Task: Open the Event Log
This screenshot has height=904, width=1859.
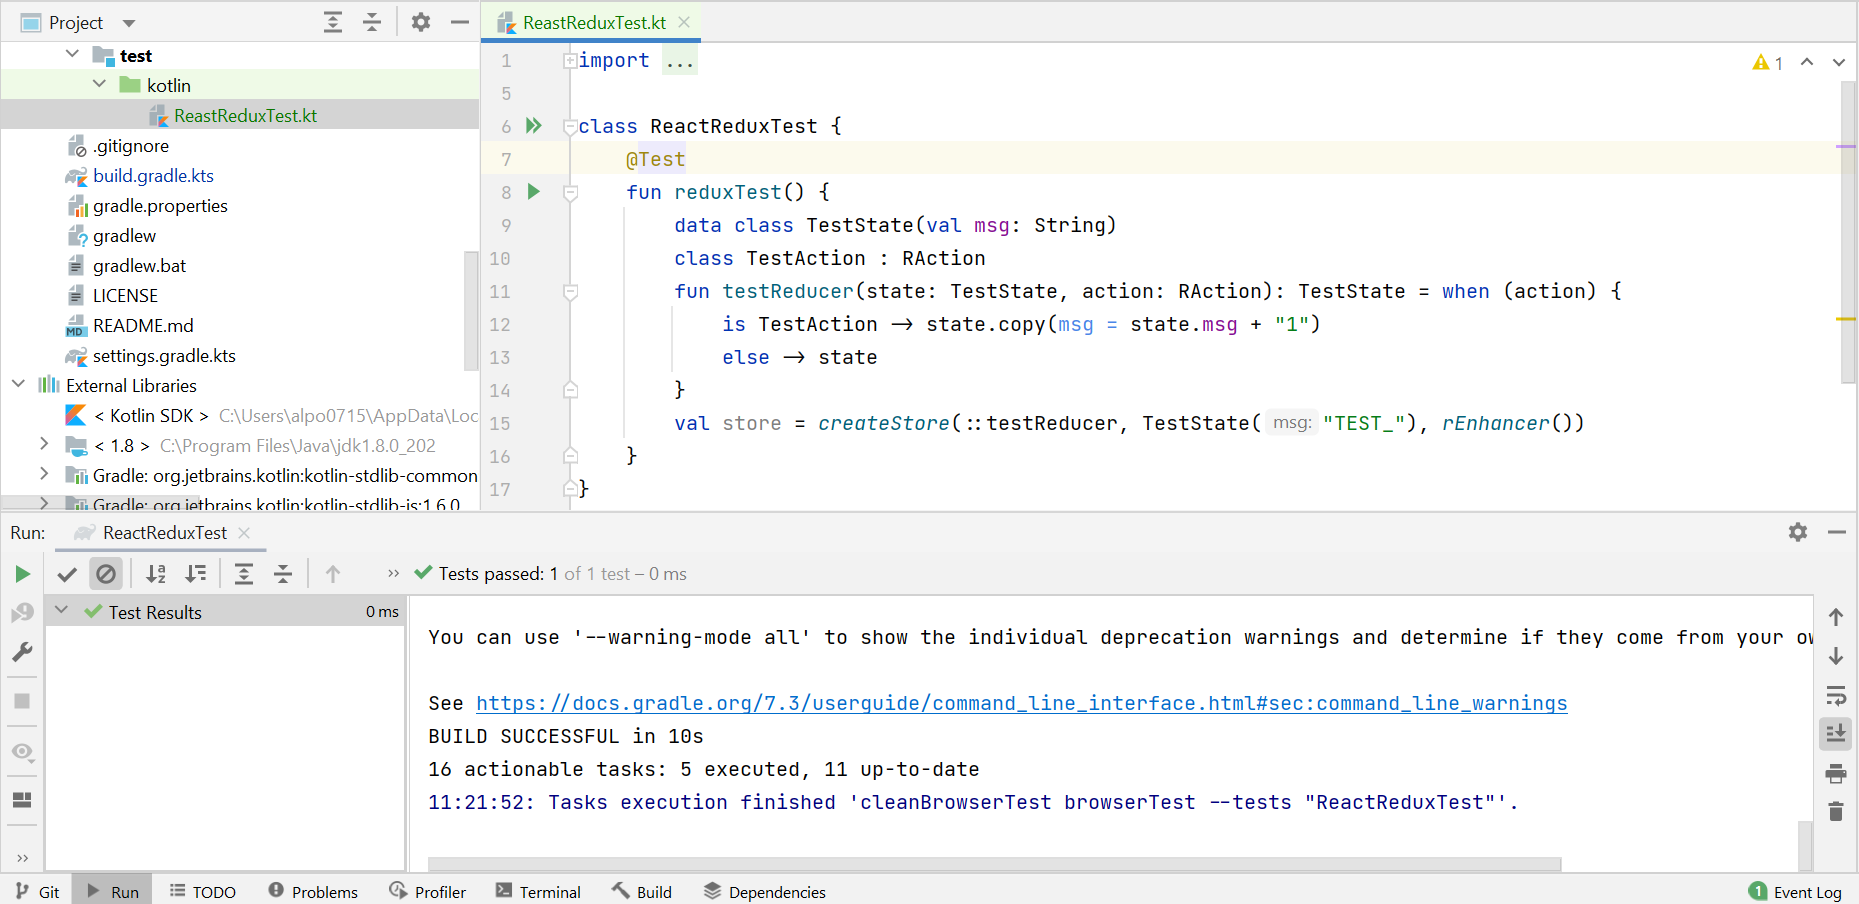Action: (1796, 891)
